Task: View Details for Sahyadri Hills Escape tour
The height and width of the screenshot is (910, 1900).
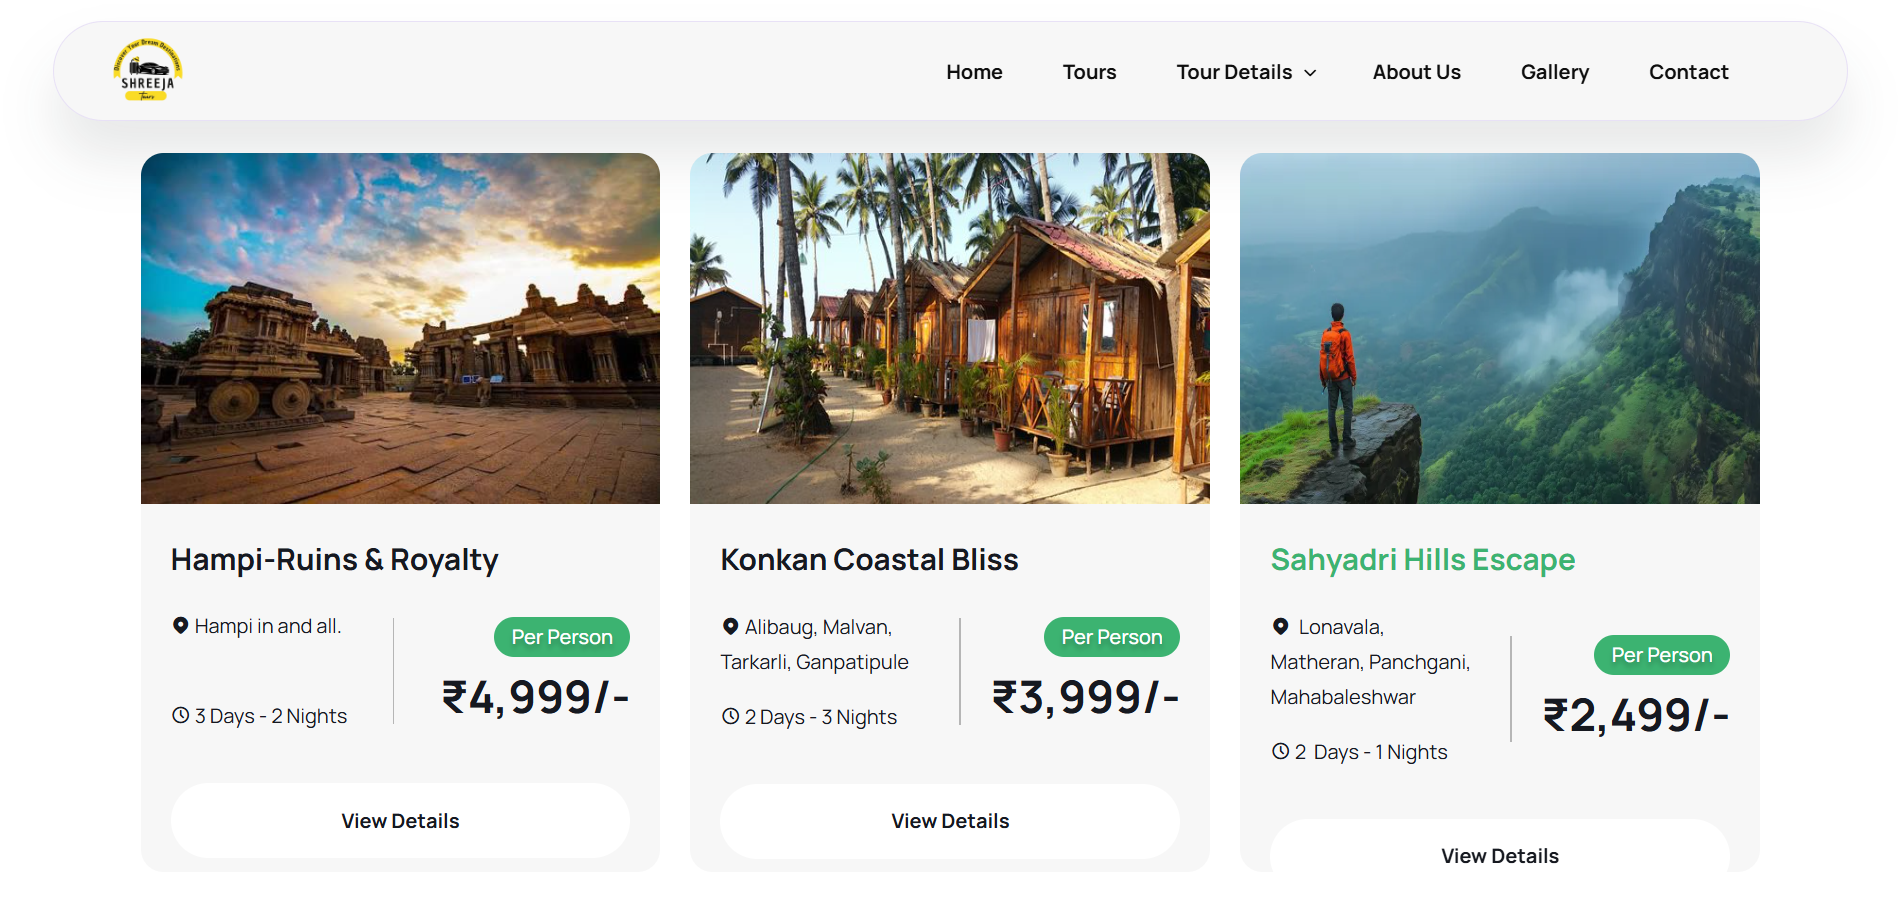Action: click(1499, 854)
